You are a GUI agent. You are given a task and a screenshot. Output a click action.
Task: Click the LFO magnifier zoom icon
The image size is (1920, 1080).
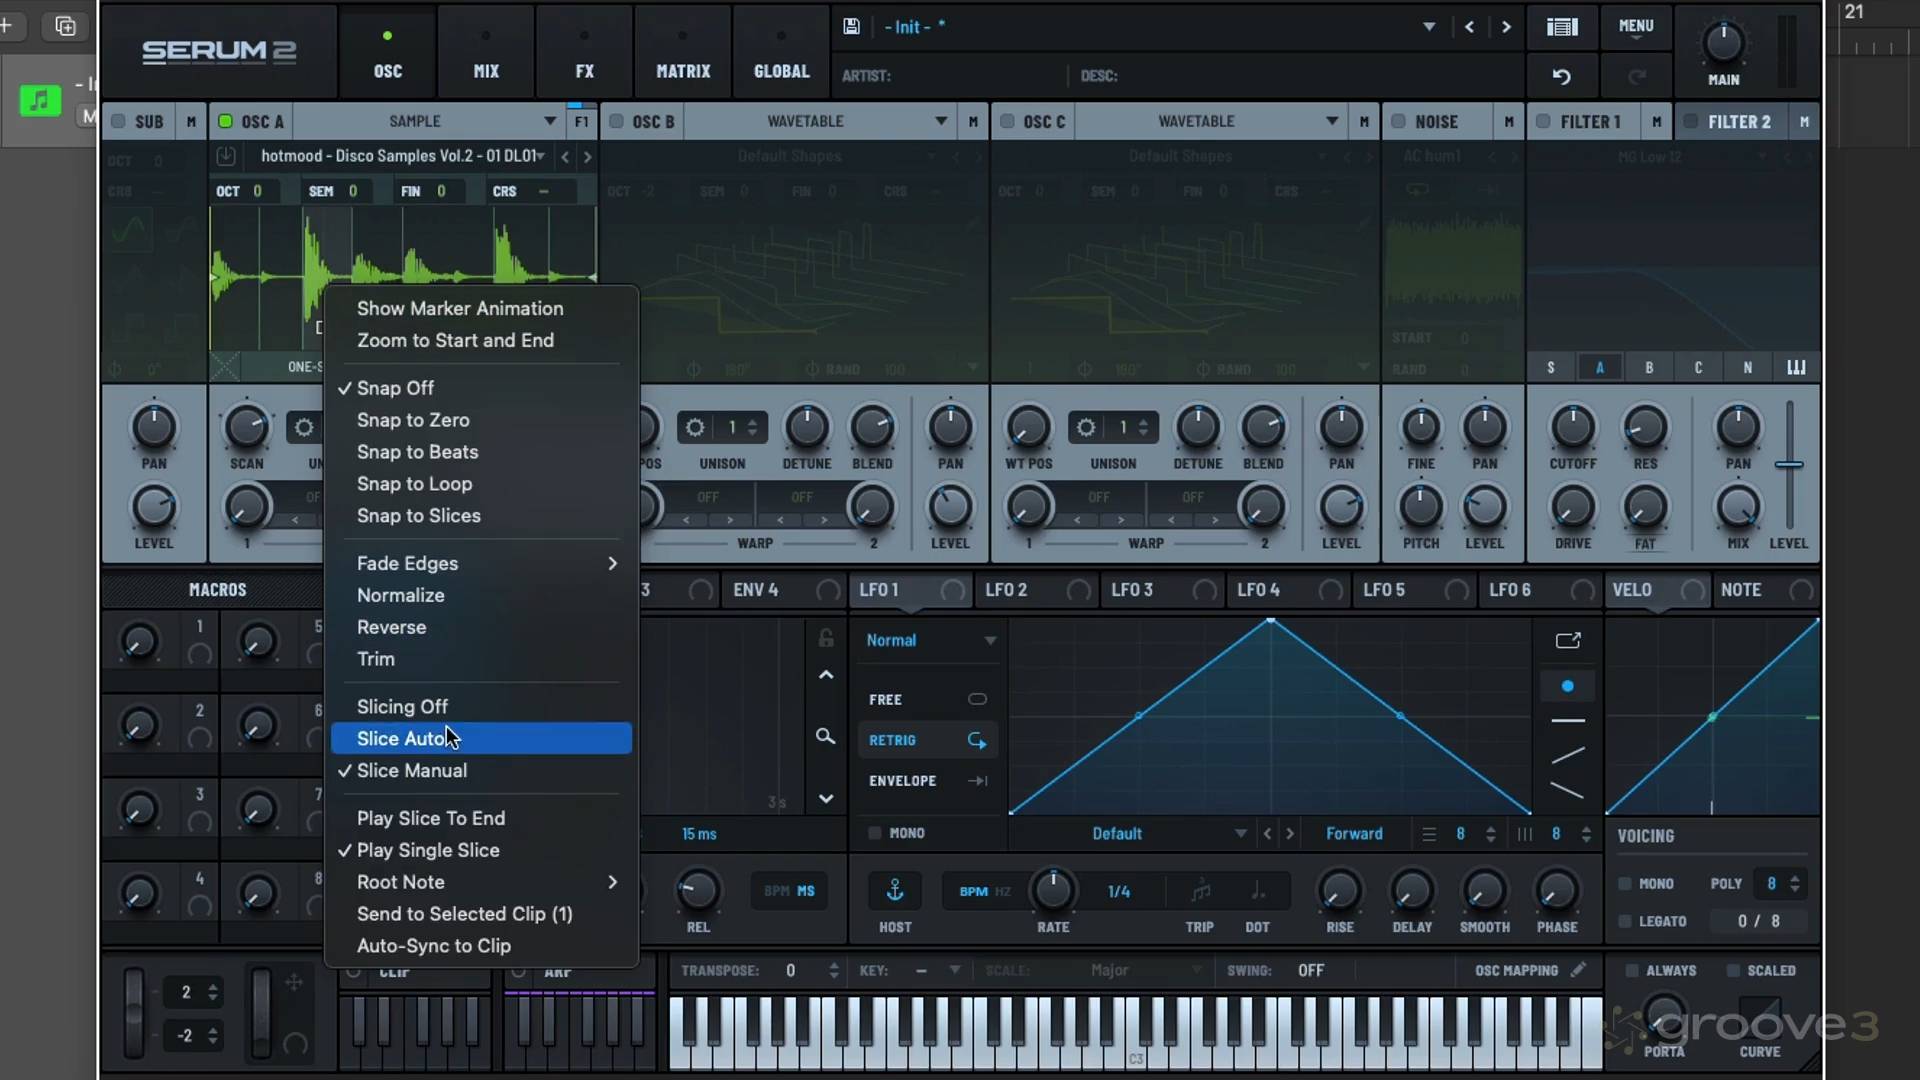[x=825, y=737]
